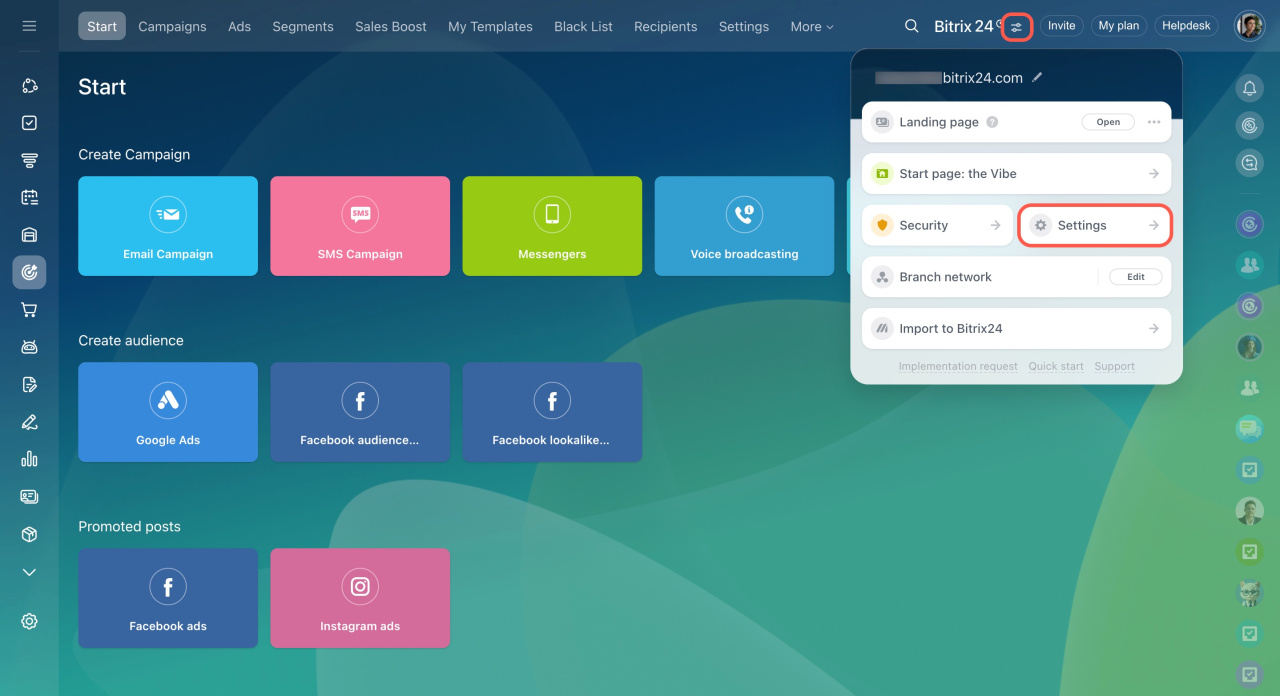The image size is (1280, 696).
Task: Open the box-shaped sidebar icon
Action: point(29,534)
